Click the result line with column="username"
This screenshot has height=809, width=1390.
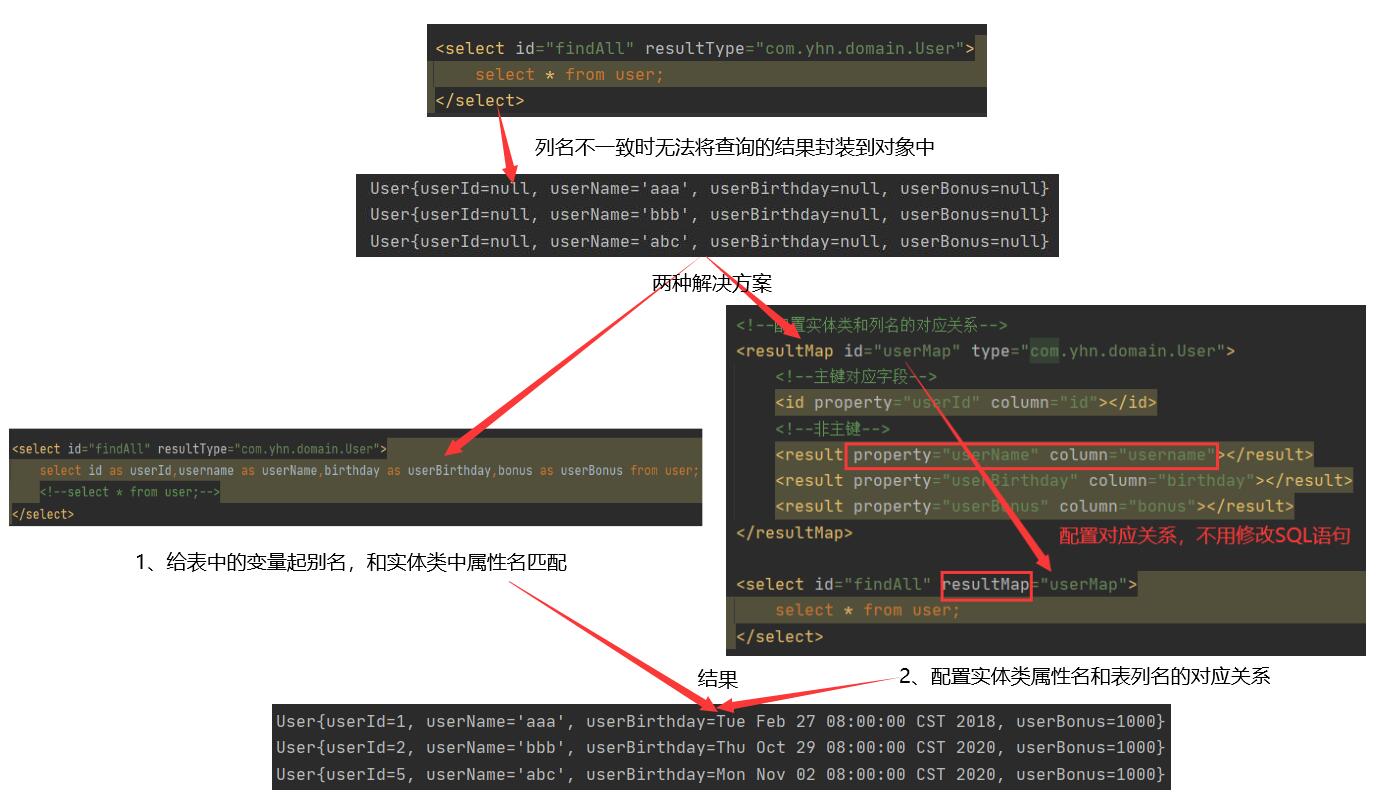pyautogui.click(x=1044, y=455)
